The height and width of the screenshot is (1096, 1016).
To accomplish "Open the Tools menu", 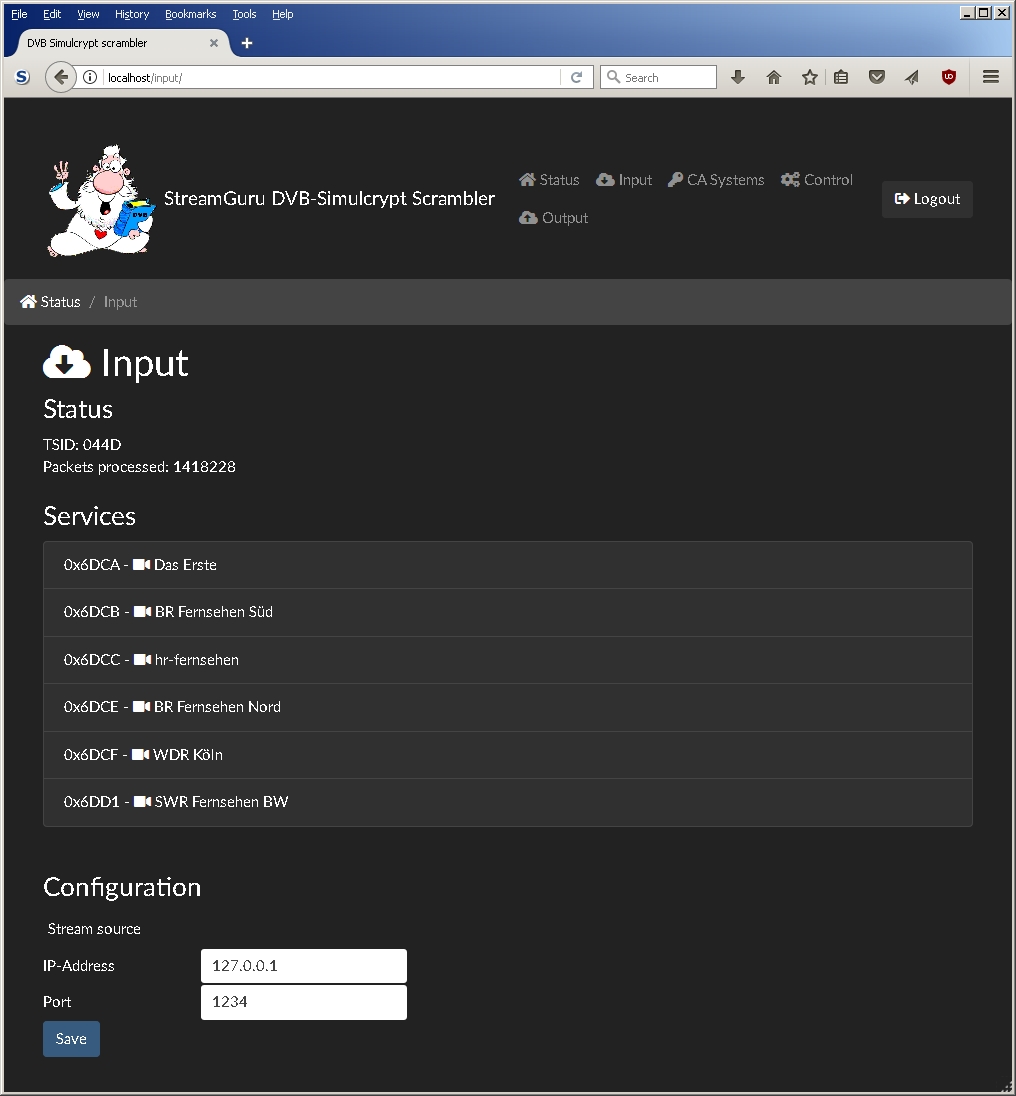I will click(245, 14).
